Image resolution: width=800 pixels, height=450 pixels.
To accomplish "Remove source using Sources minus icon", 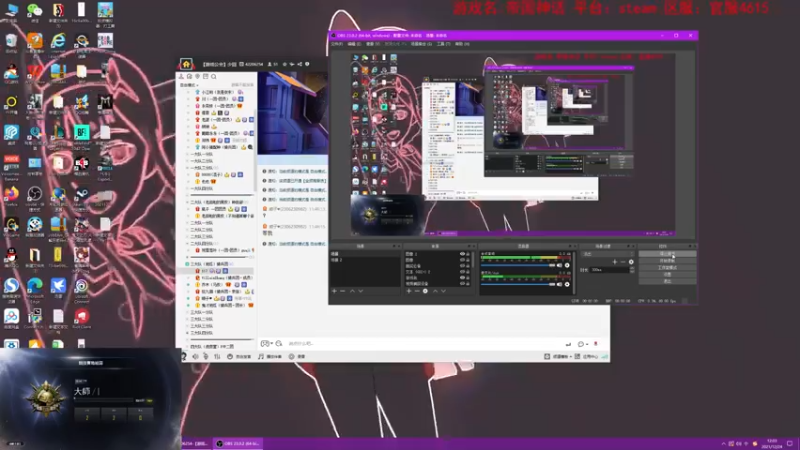I will pos(417,291).
